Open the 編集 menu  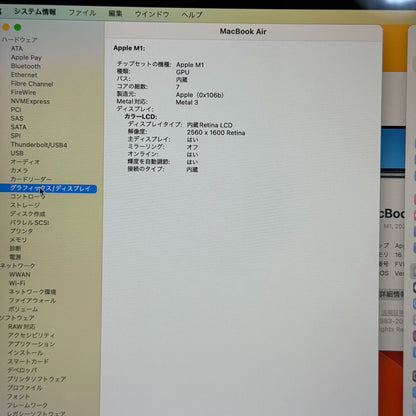[x=115, y=14]
